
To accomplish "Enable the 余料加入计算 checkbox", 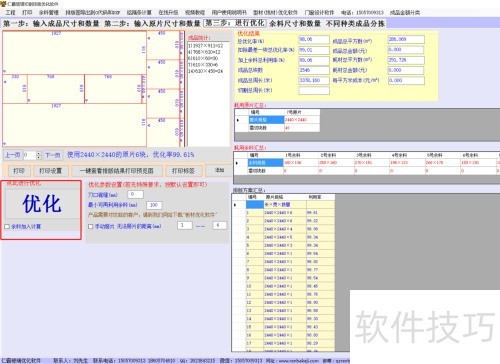I will tap(7, 226).
